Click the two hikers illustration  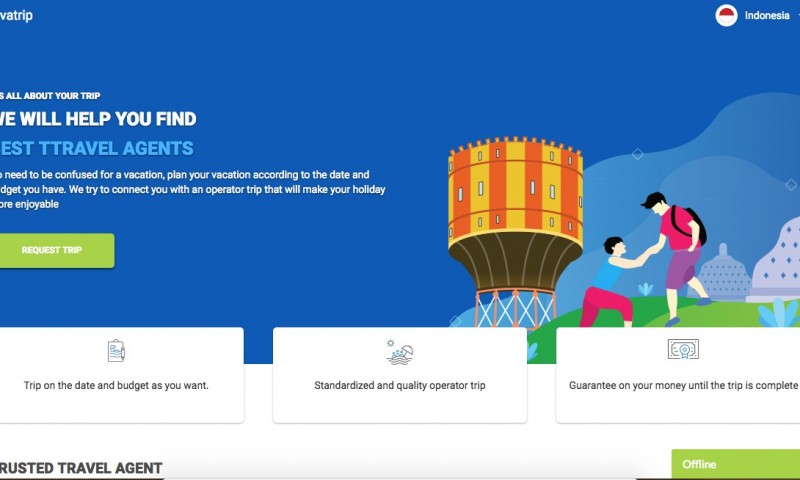645,259
